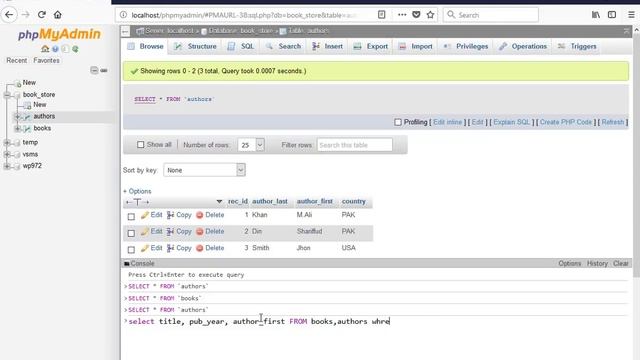Click the books table icon in tree

pos(27,129)
